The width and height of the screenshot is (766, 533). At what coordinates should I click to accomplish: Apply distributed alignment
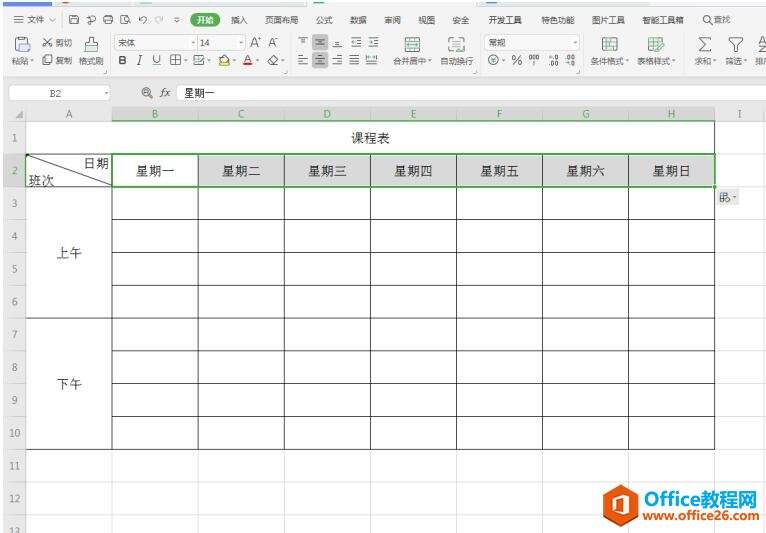click(372, 60)
